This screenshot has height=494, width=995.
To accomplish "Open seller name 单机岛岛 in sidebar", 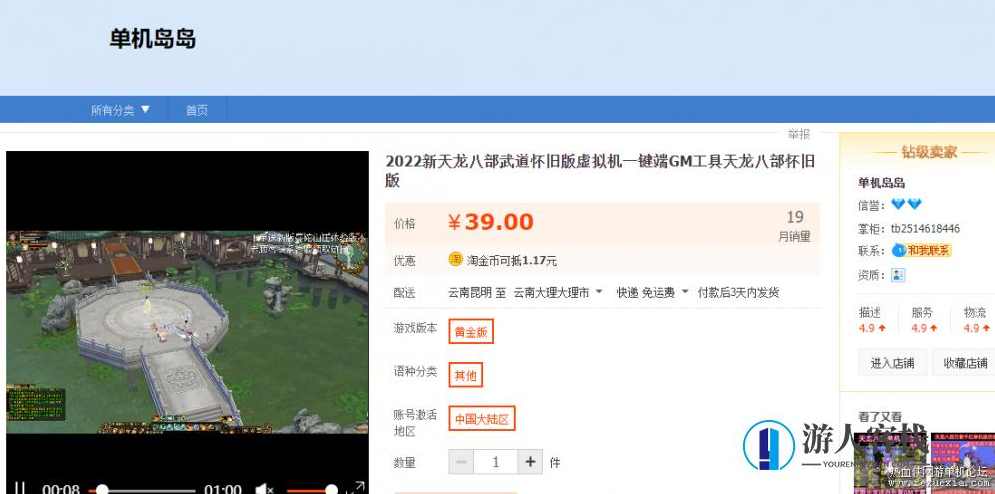I will 881,183.
